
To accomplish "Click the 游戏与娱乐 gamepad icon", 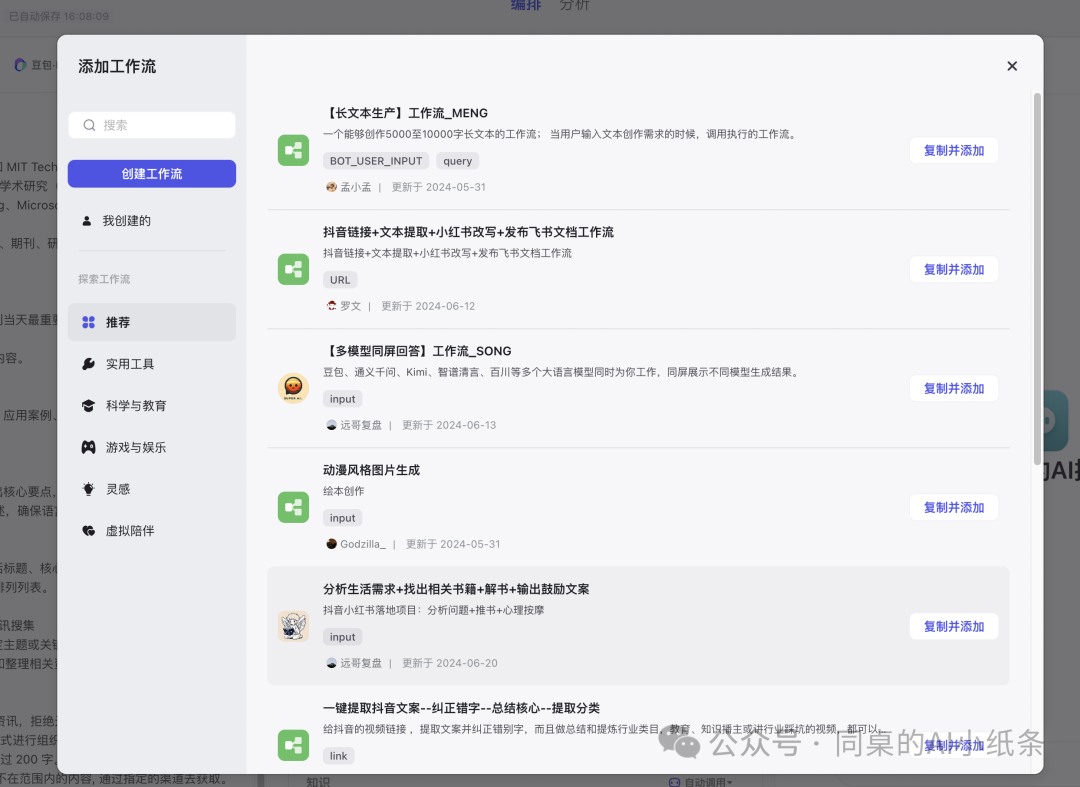I will click(x=90, y=447).
